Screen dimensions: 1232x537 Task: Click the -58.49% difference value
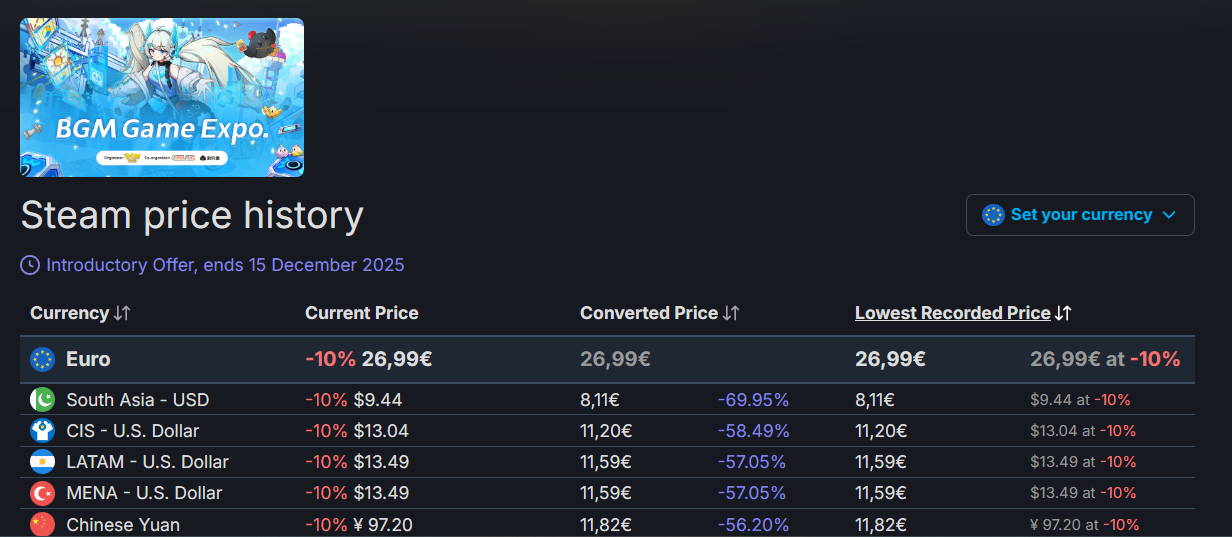point(753,431)
